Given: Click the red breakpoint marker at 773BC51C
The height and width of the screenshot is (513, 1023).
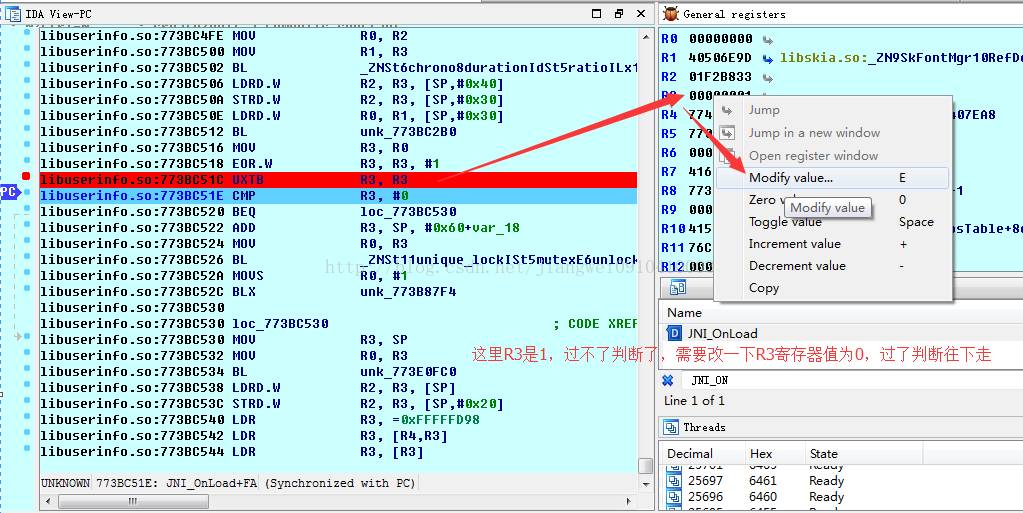Looking at the screenshot, I should tap(26, 176).
